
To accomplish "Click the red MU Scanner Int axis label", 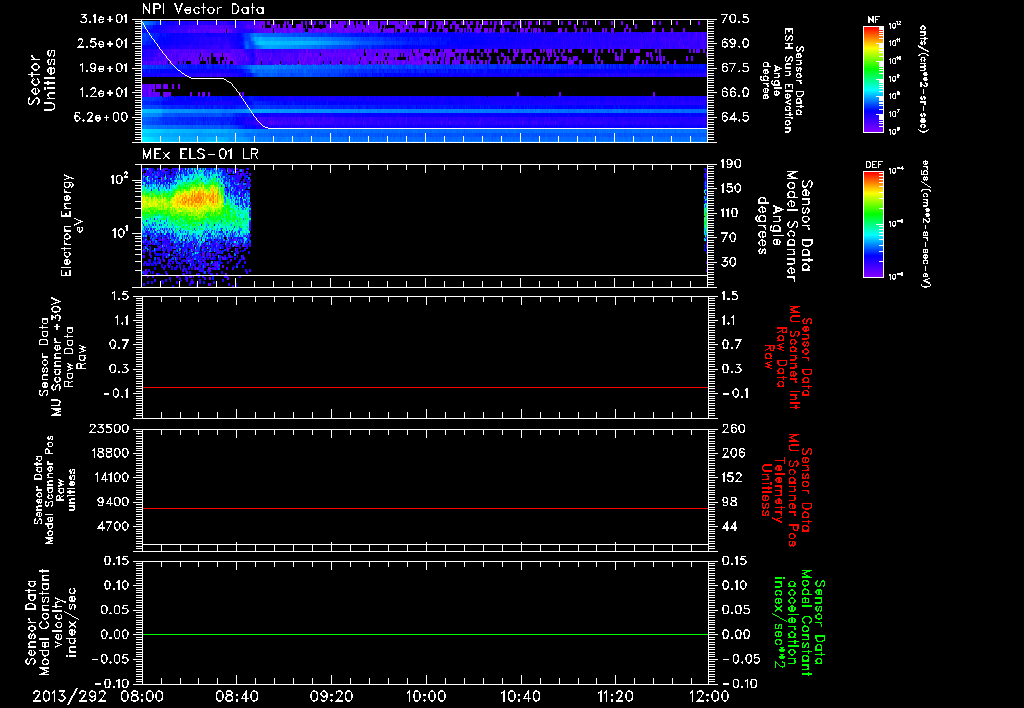I will tap(790, 355).
